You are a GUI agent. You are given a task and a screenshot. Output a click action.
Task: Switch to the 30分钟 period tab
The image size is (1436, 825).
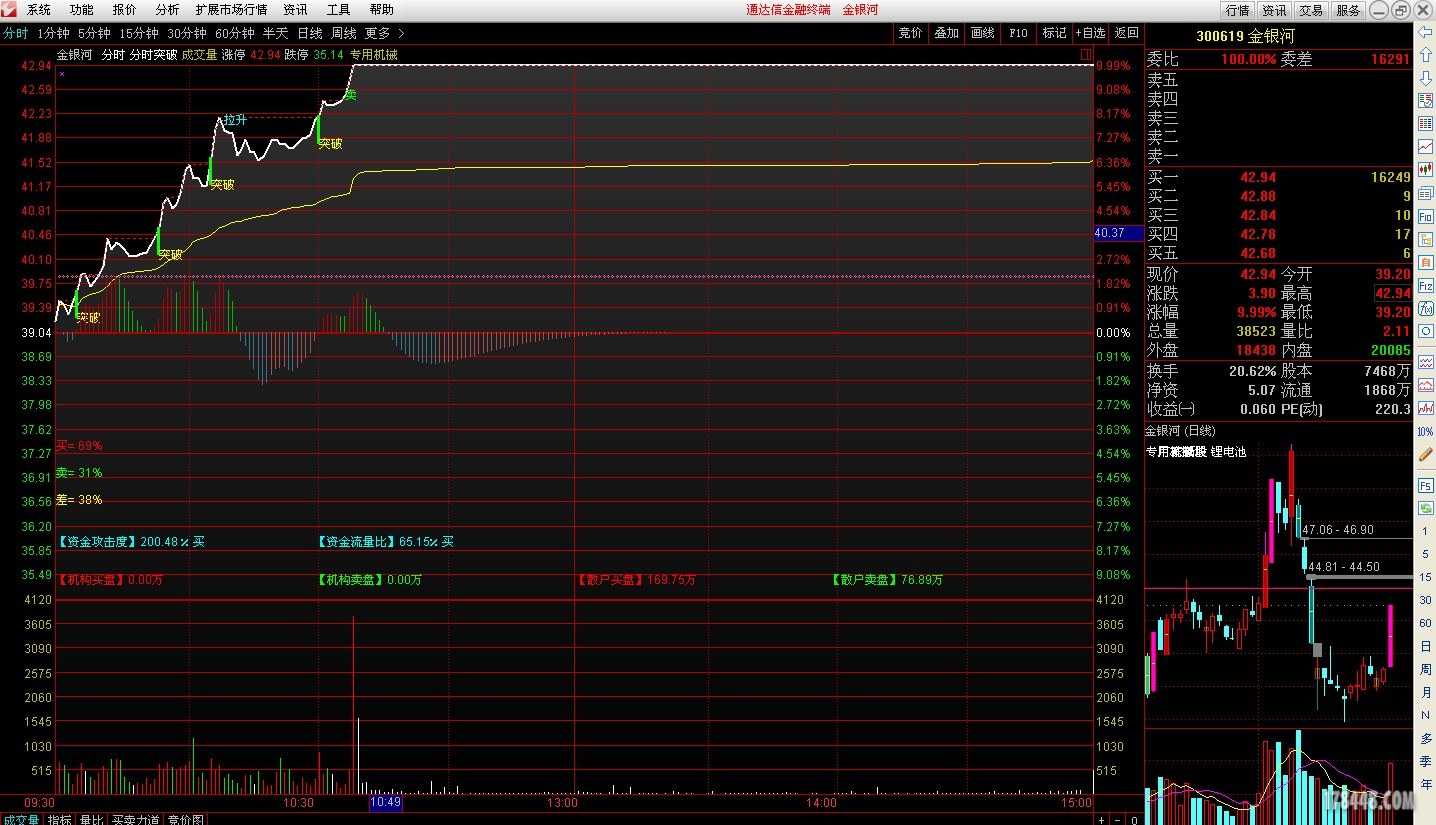(x=187, y=33)
